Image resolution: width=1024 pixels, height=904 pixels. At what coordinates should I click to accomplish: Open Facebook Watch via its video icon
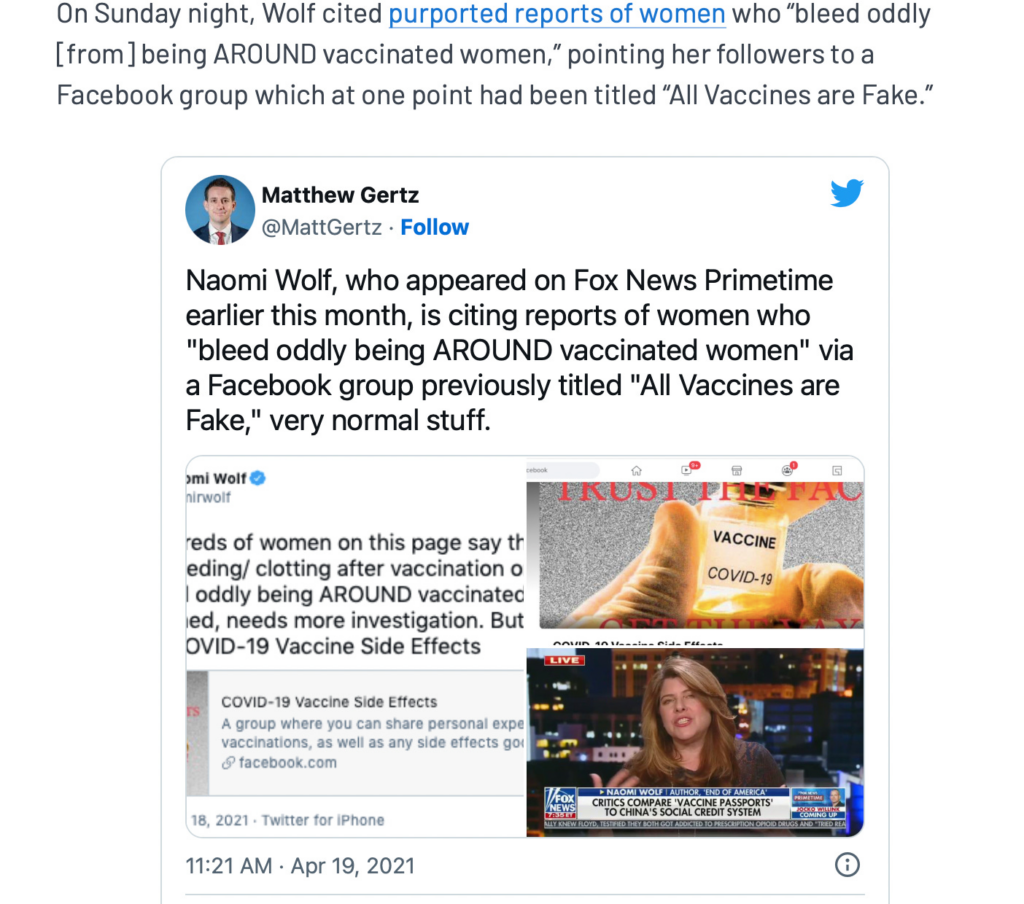tap(687, 469)
